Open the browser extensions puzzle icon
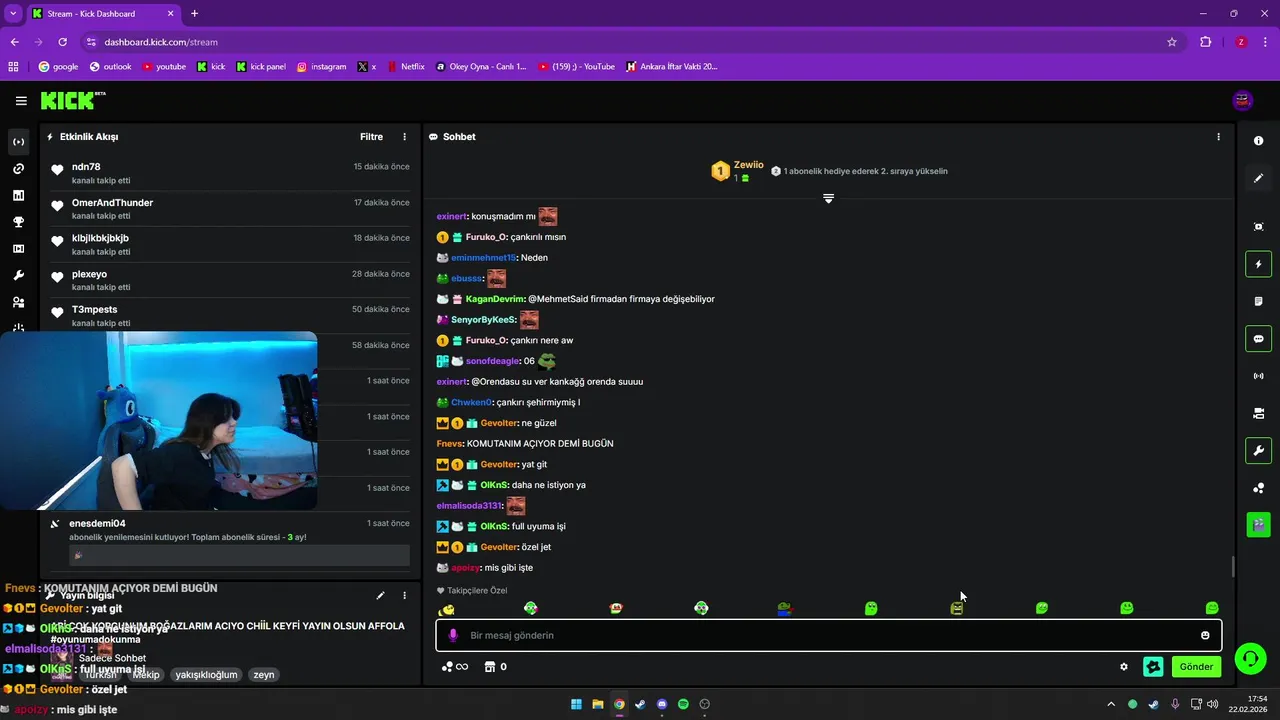This screenshot has height=720, width=1280. (1205, 42)
